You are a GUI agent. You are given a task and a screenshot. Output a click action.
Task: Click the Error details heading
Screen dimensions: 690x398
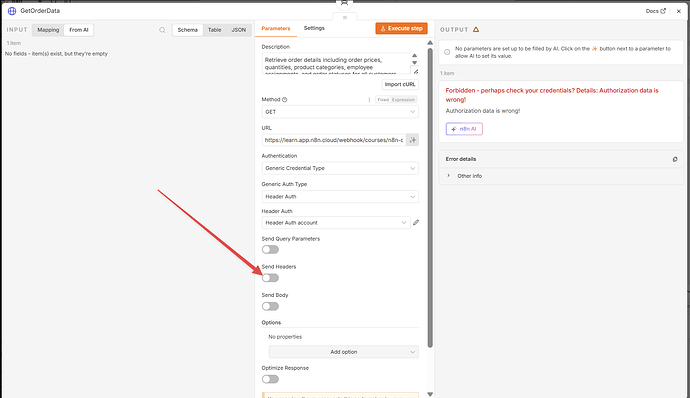coord(461,159)
